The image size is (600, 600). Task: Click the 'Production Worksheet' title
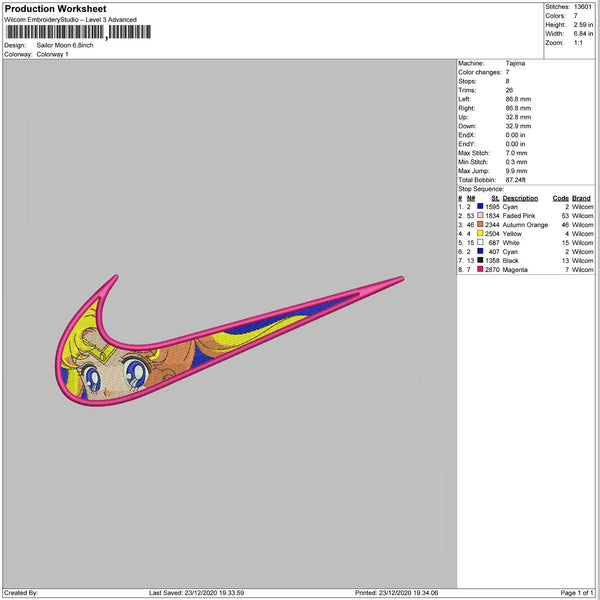(x=55, y=9)
